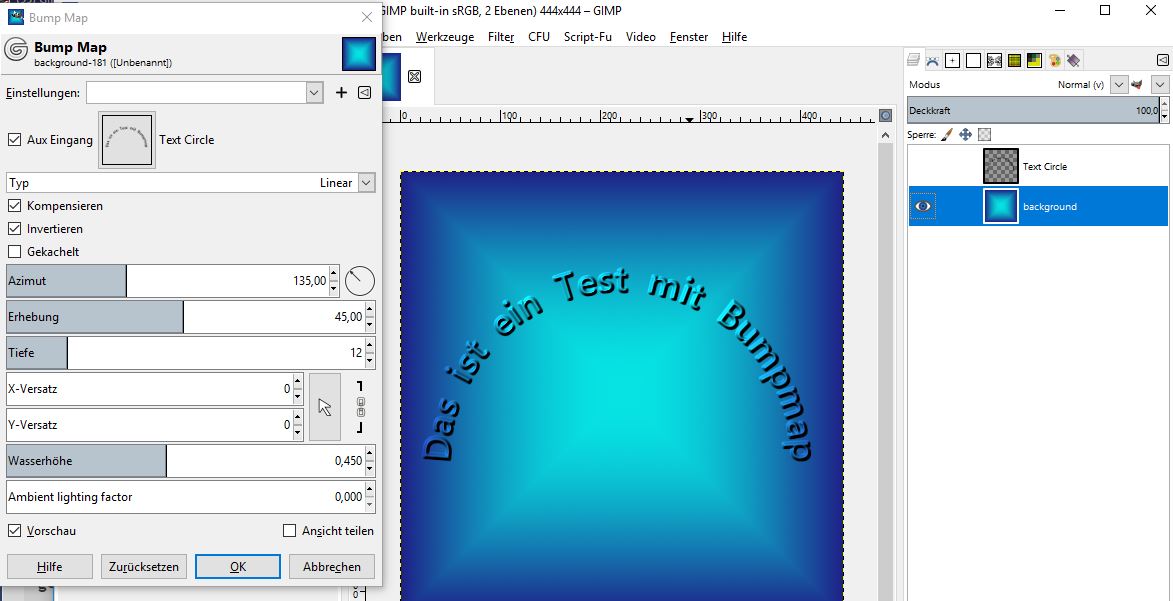Toggle the X/Y offset chain link
The width and height of the screenshot is (1173, 601).
click(x=361, y=406)
